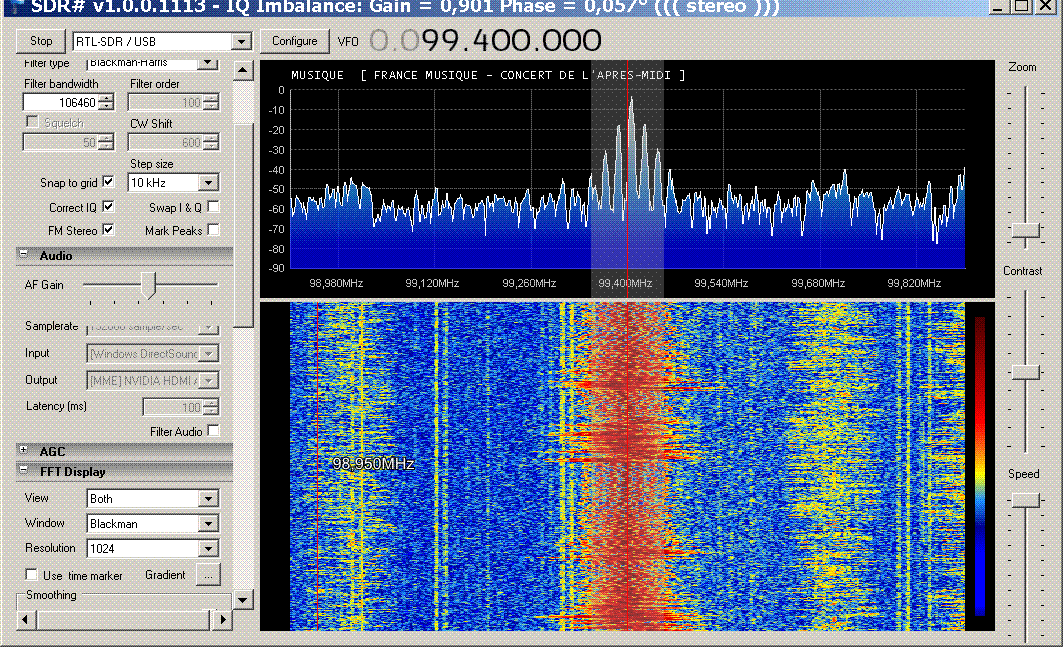This screenshot has width=1063, height=647.
Task: Click the Filter bandwidth input field
Action: click(61, 102)
